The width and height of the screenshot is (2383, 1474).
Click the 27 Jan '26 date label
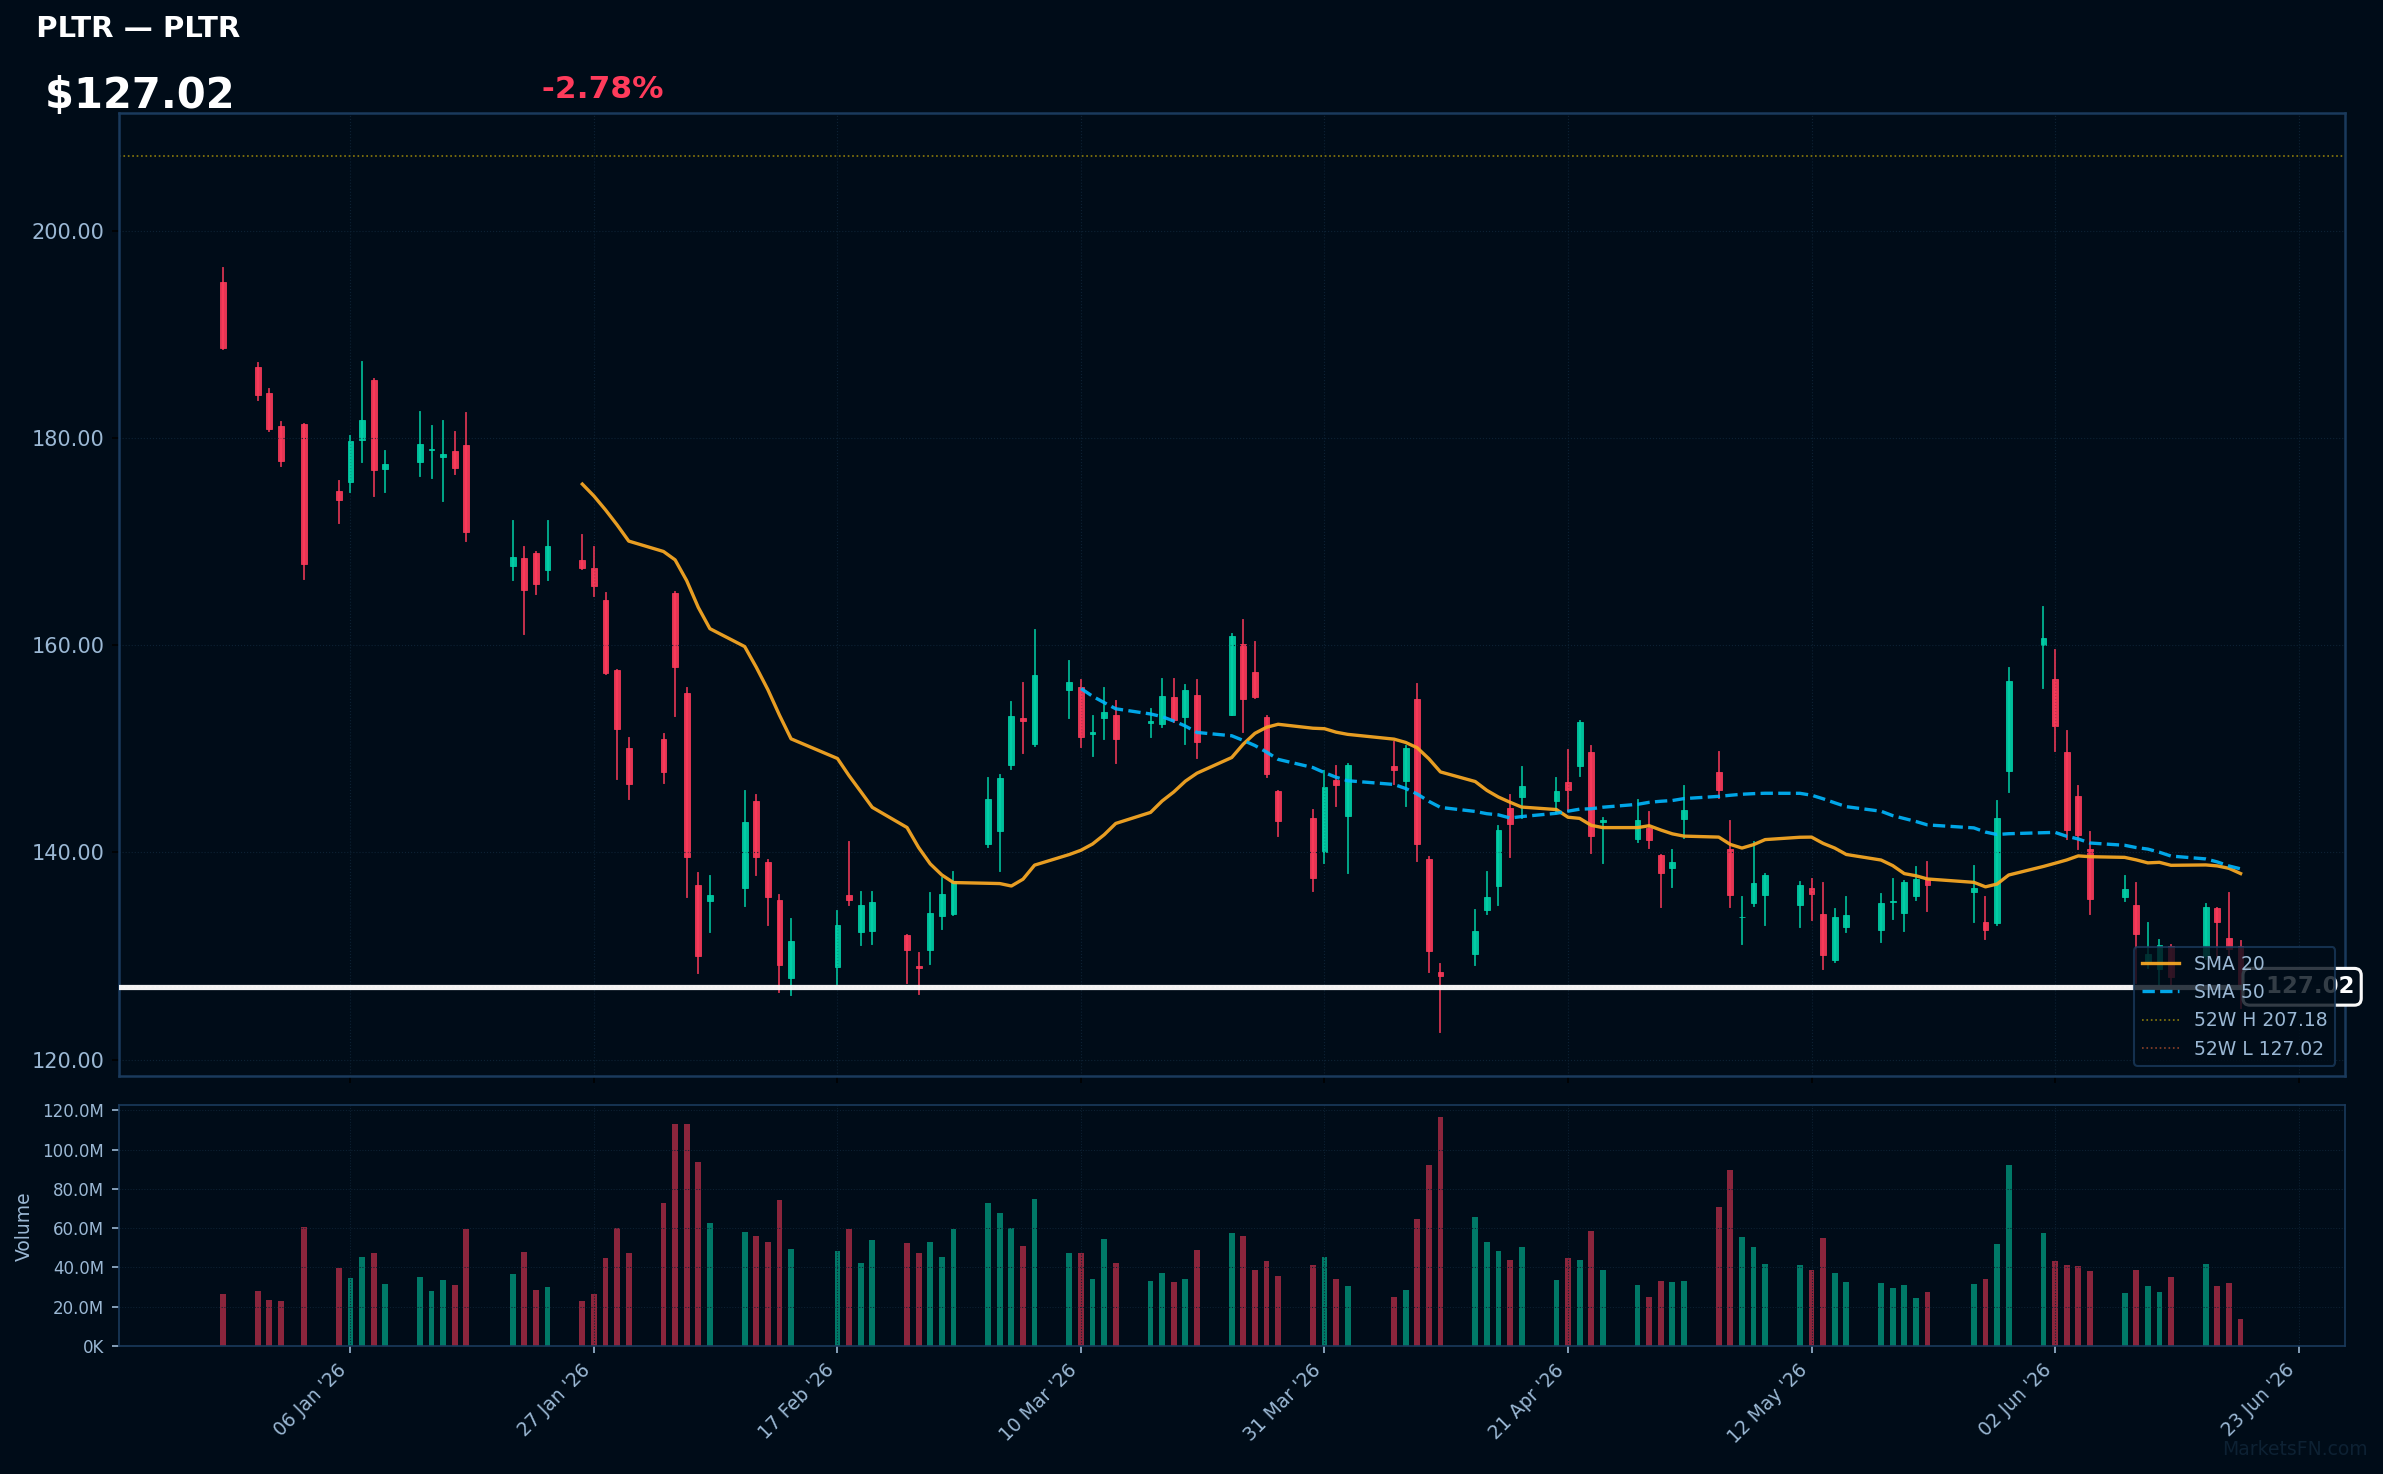[553, 1400]
